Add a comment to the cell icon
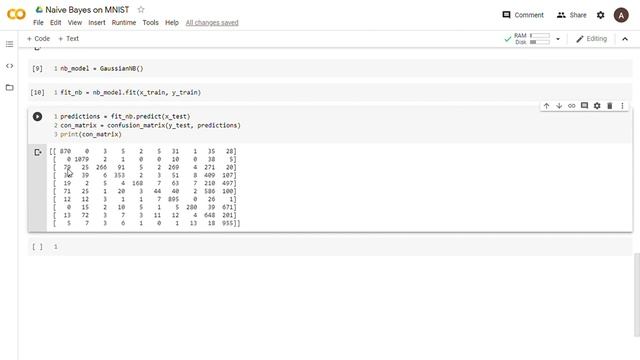 [x=584, y=106]
